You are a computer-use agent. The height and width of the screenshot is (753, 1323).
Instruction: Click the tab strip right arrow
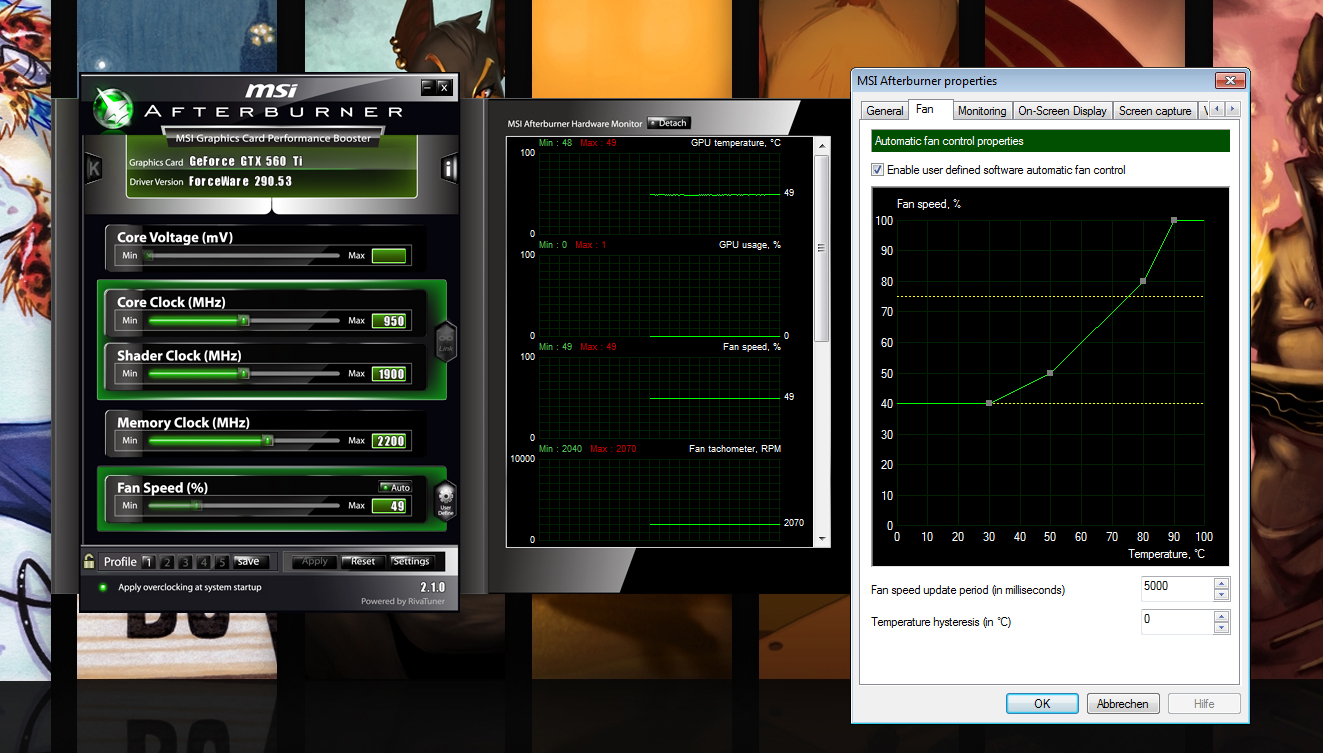(1232, 109)
